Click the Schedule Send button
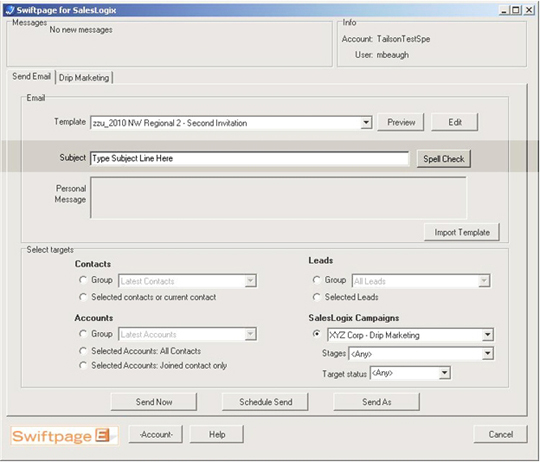Screen dimensions: 540x462 tap(265, 402)
